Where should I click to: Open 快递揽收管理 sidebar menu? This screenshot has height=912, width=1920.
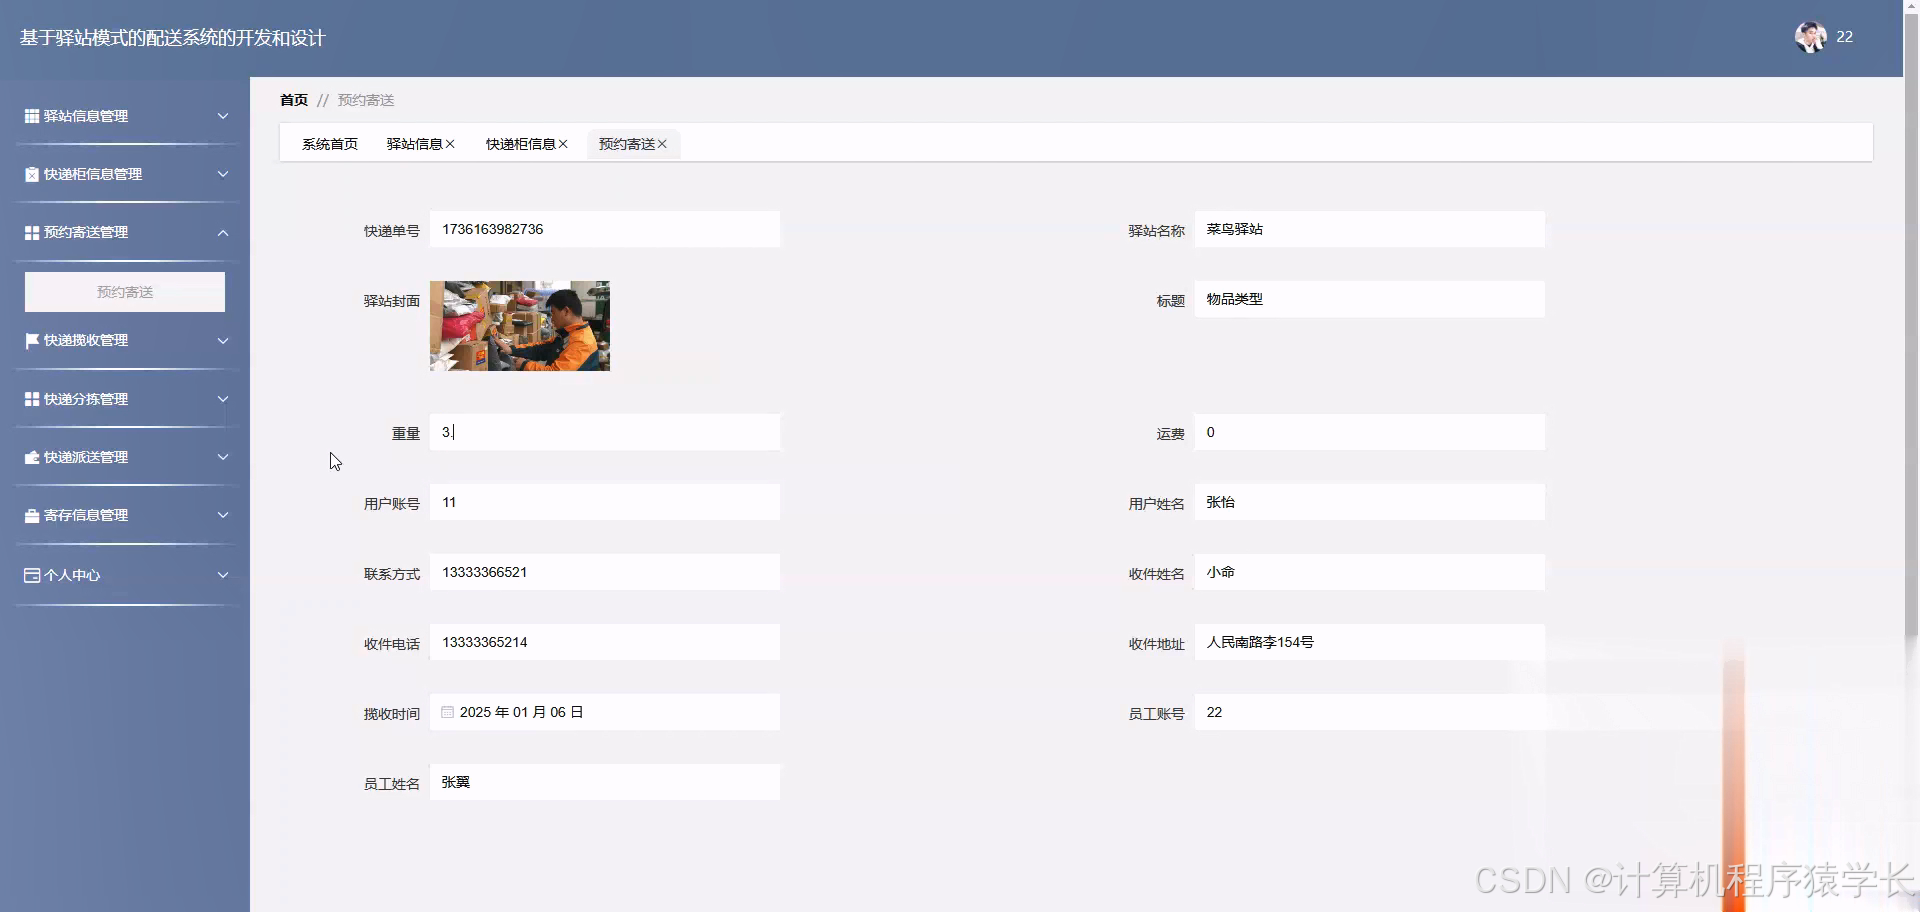(127, 340)
